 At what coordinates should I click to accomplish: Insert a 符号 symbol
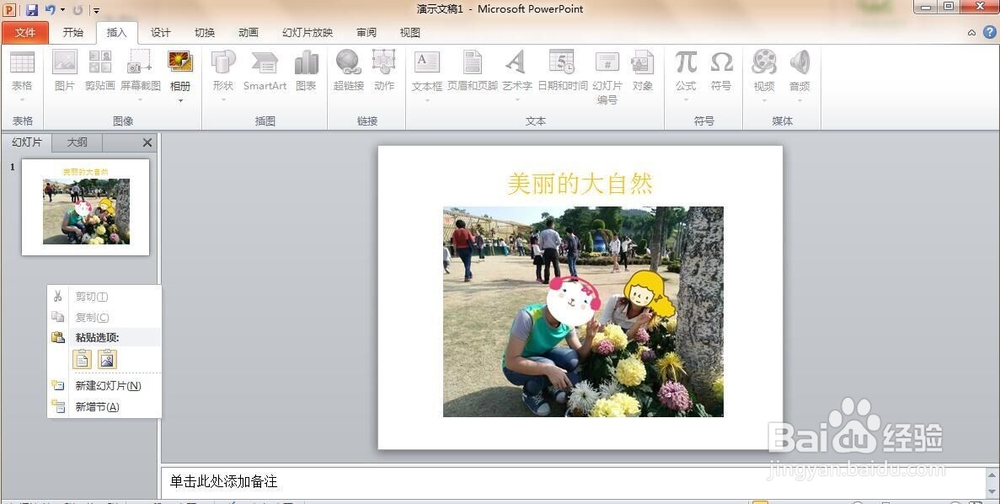(721, 70)
